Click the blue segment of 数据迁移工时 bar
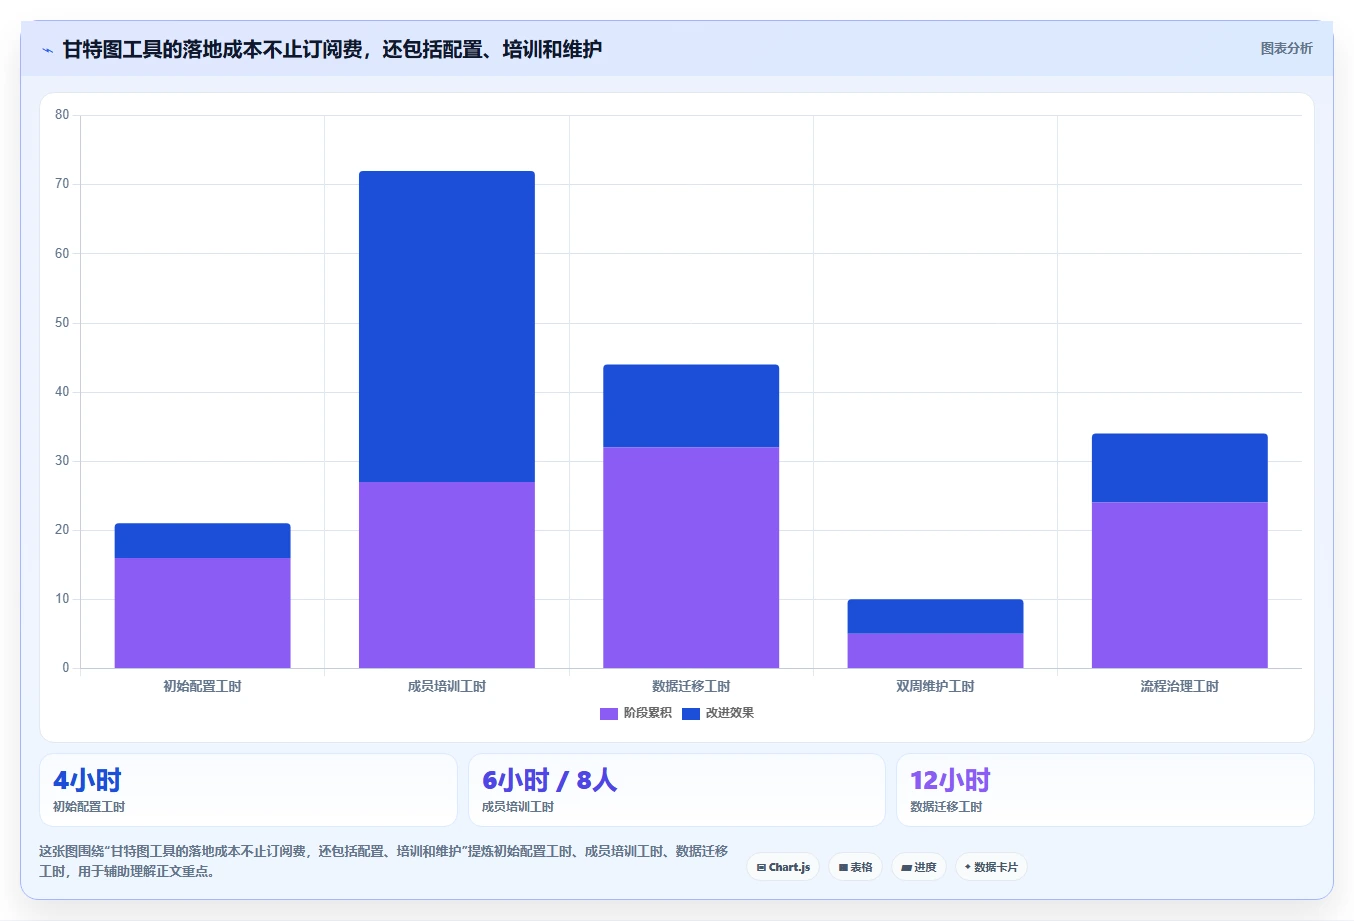This screenshot has width=1354, height=921. tap(691, 406)
